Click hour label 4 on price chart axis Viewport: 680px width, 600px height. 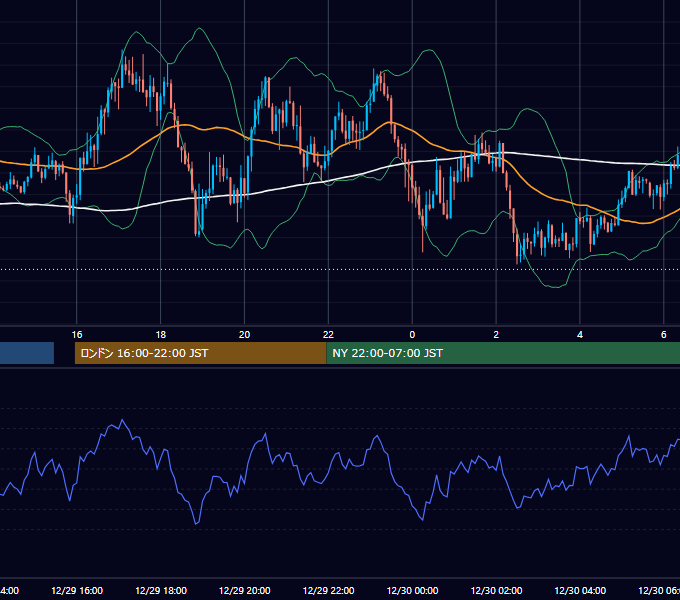(580, 335)
